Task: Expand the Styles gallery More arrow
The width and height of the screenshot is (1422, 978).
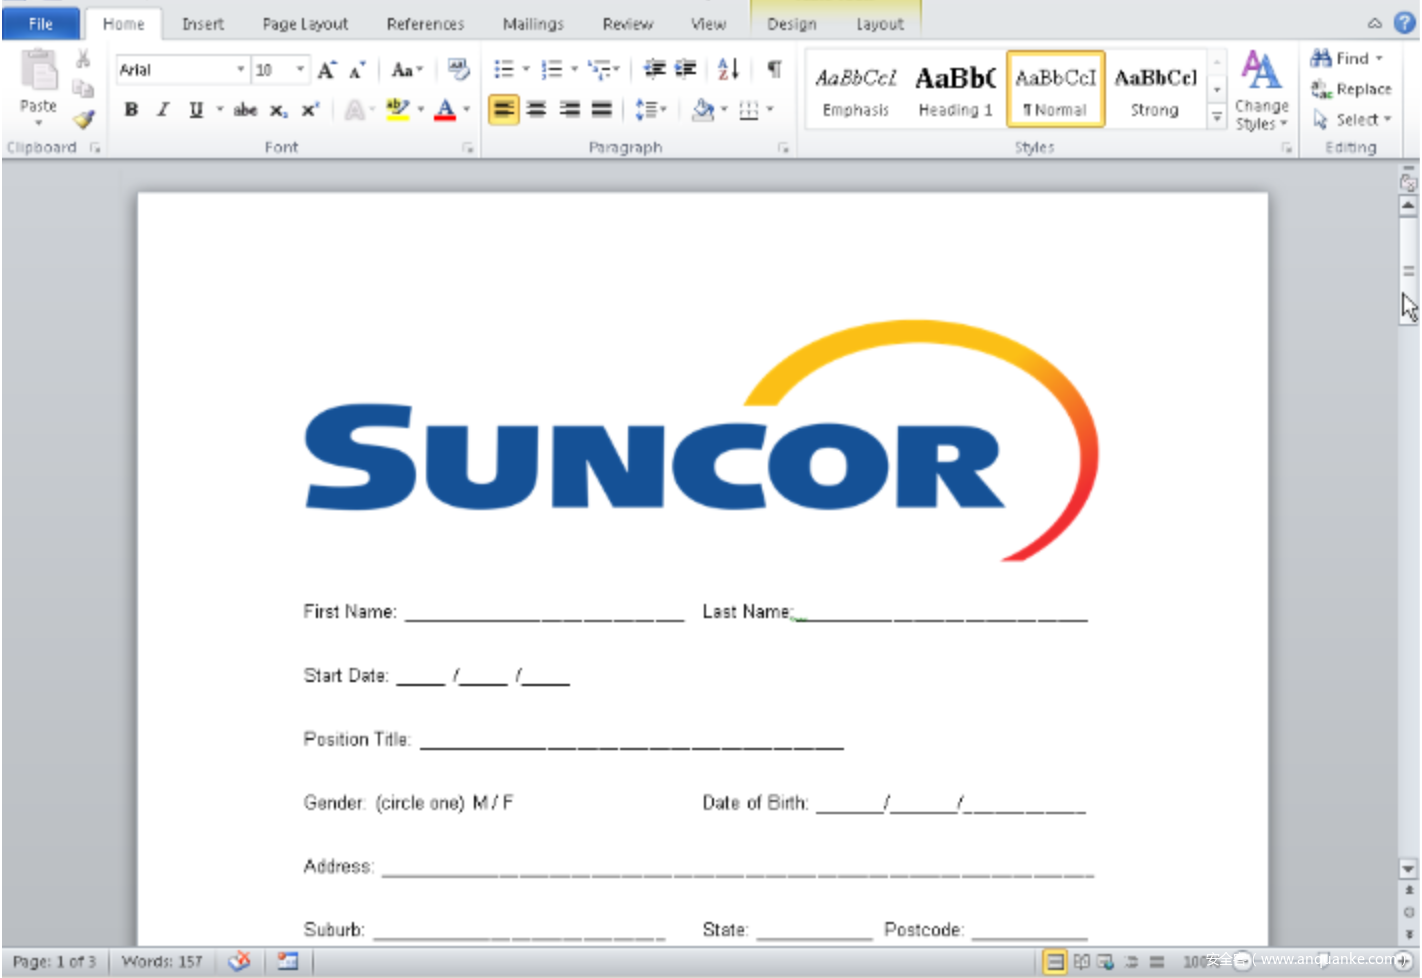Action: coord(1217,117)
